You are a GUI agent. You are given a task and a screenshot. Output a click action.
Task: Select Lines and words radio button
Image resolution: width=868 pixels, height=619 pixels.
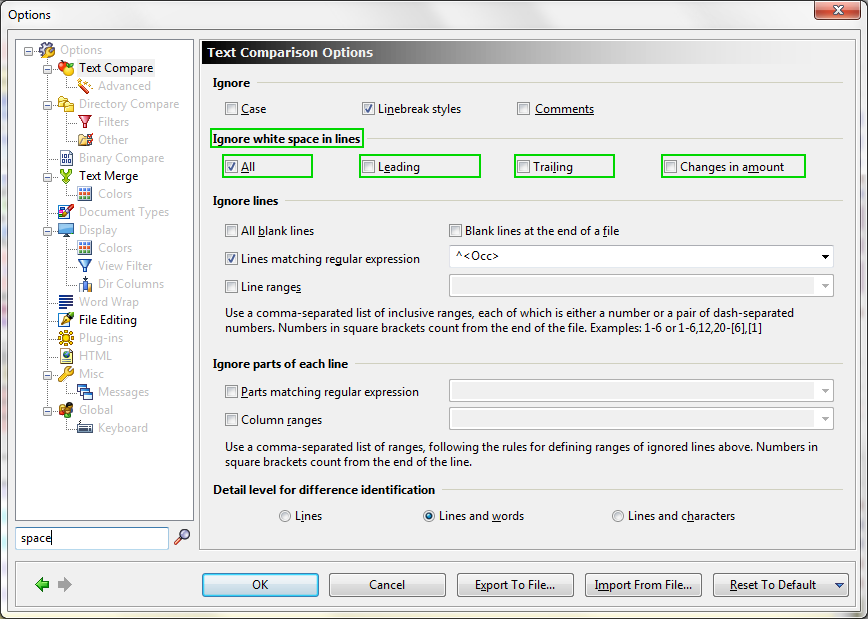(x=428, y=516)
